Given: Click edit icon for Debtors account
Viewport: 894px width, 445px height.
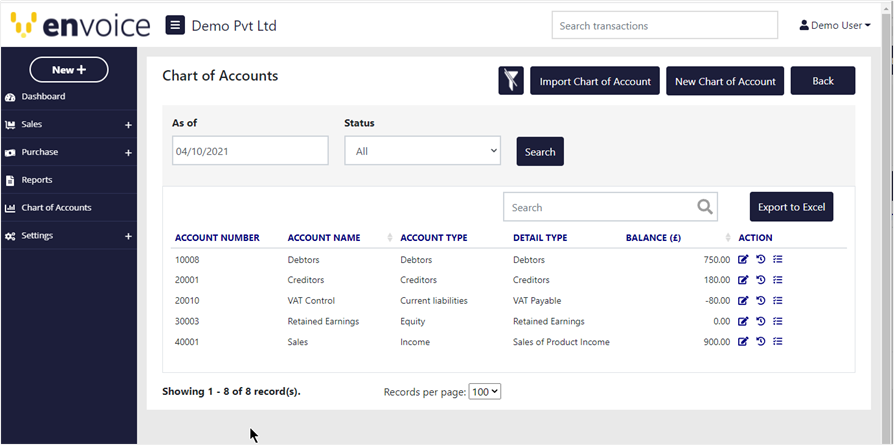Looking at the screenshot, I should (x=743, y=260).
